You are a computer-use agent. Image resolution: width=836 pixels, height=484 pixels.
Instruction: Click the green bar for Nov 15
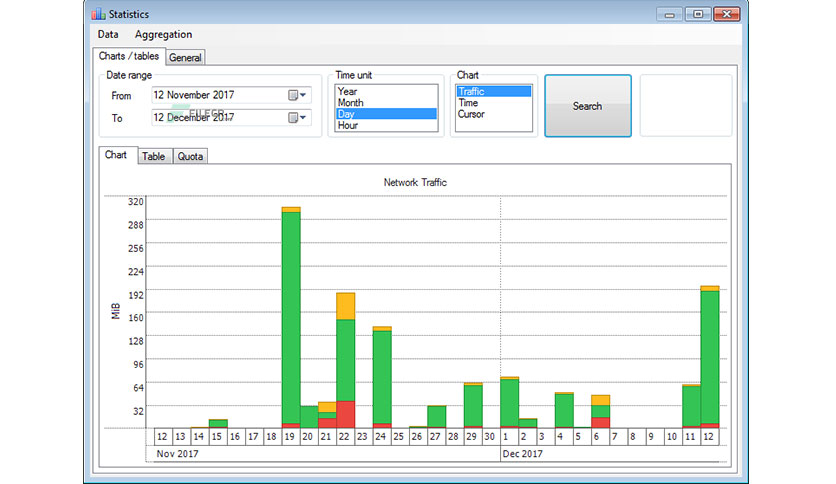[x=218, y=423]
